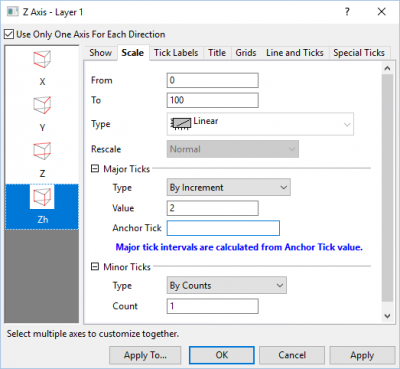The width and height of the screenshot is (400, 369).
Task: Click the Cancel button
Action: tap(292, 355)
